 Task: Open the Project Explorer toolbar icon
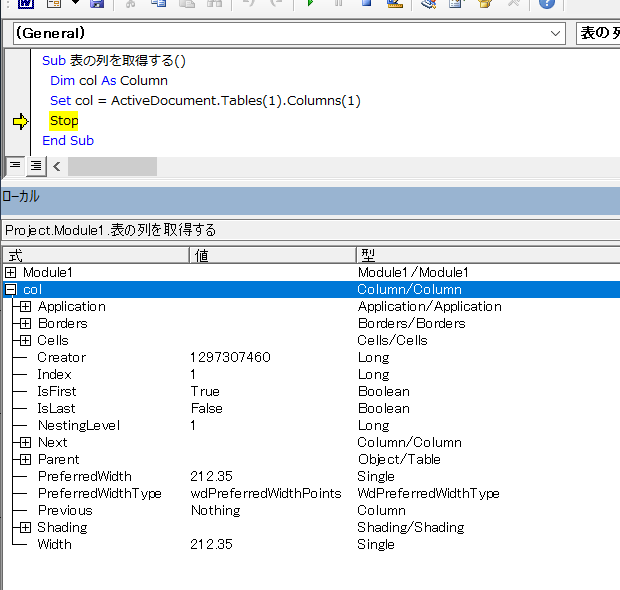click(429, 4)
